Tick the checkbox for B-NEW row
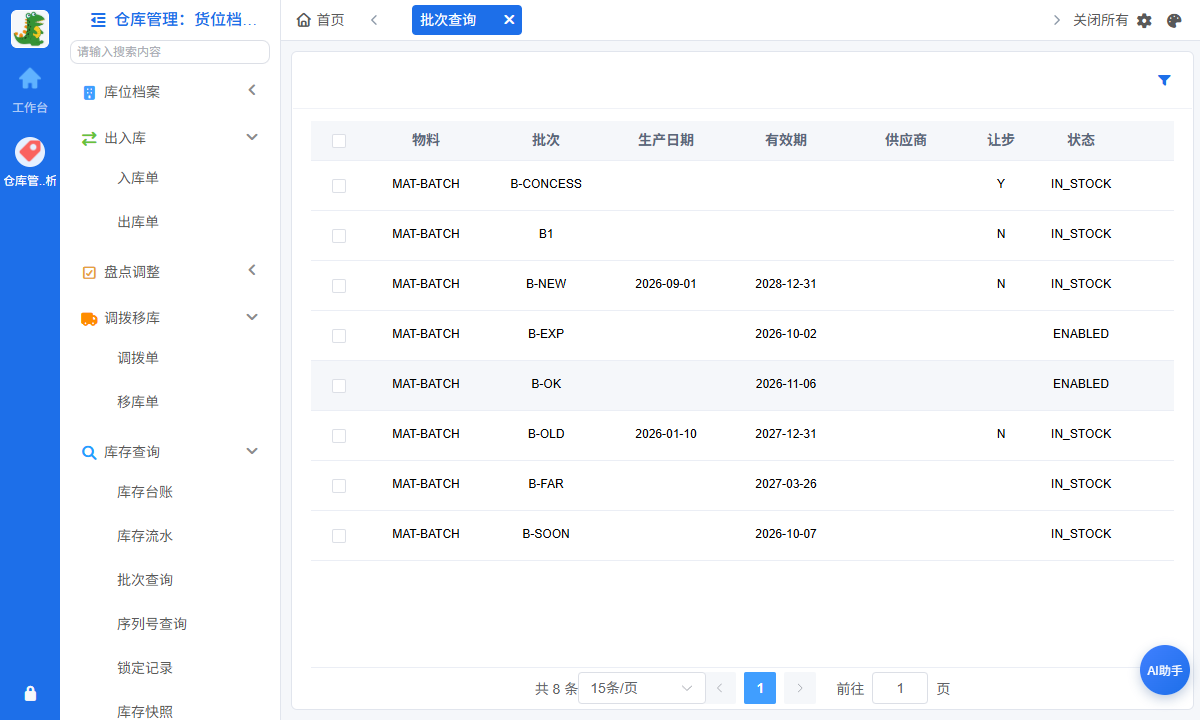Image resolution: width=1200 pixels, height=720 pixels. [339, 286]
